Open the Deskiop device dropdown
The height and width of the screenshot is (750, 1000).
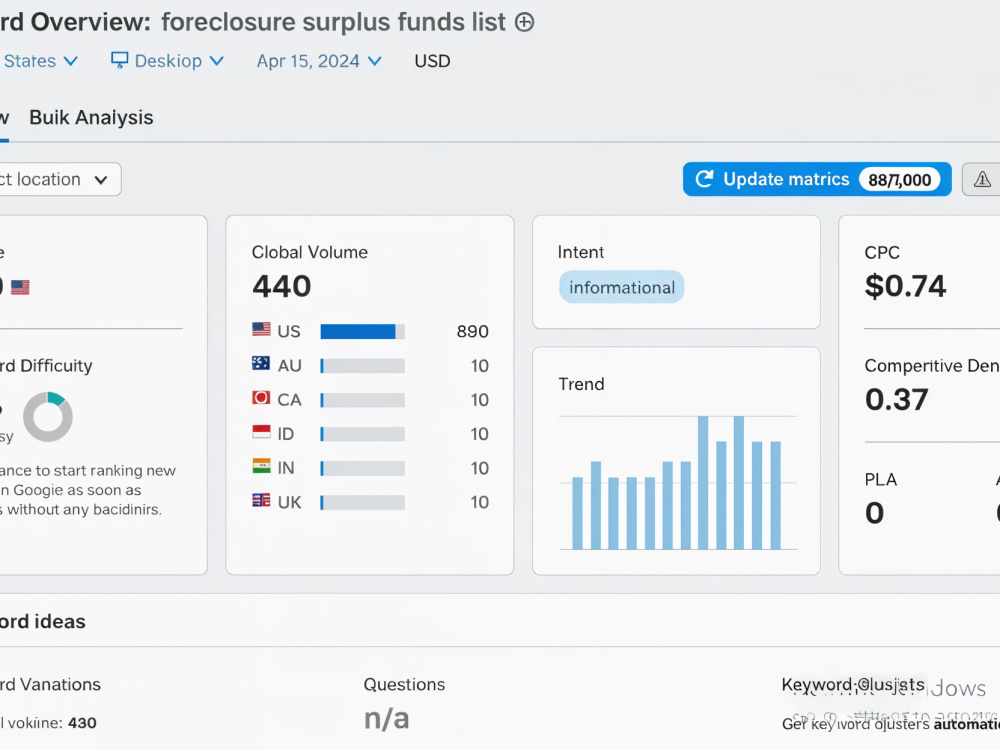click(x=168, y=61)
